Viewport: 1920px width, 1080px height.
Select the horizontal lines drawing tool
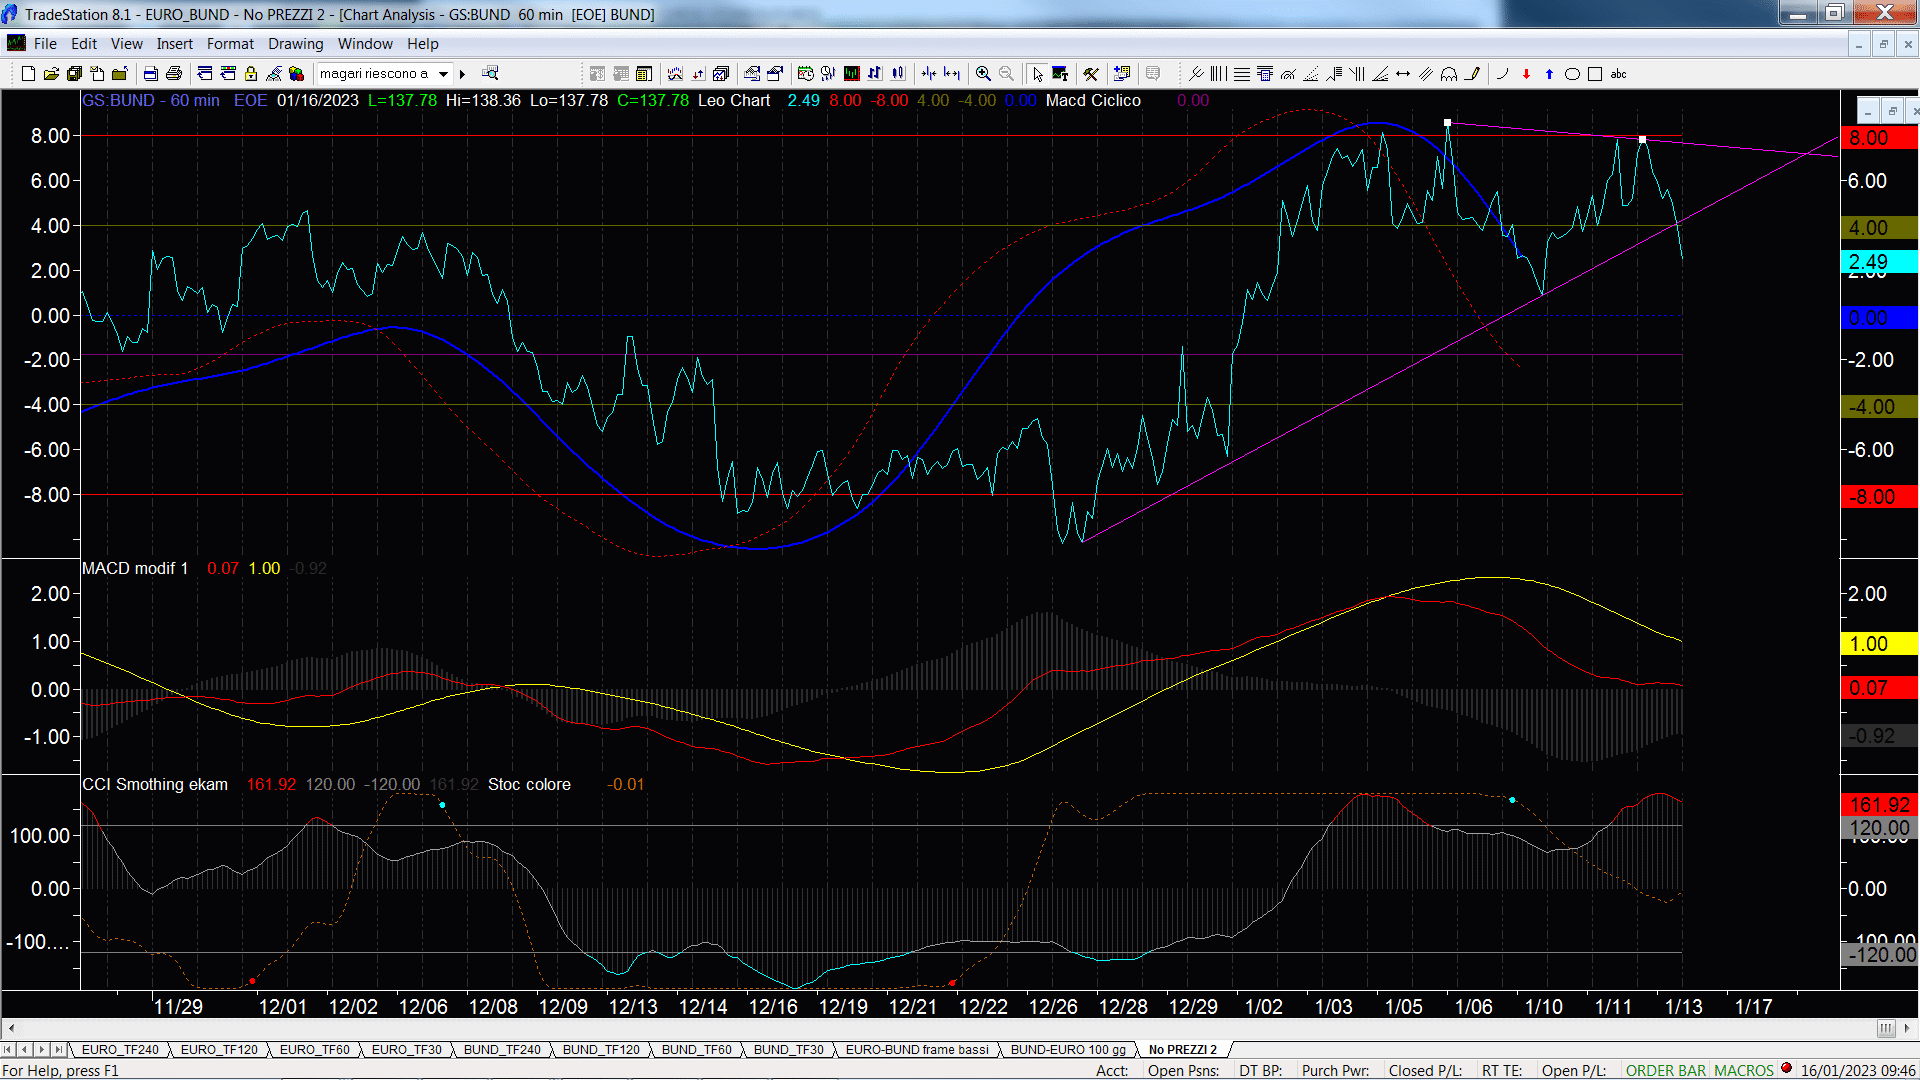coord(1242,74)
